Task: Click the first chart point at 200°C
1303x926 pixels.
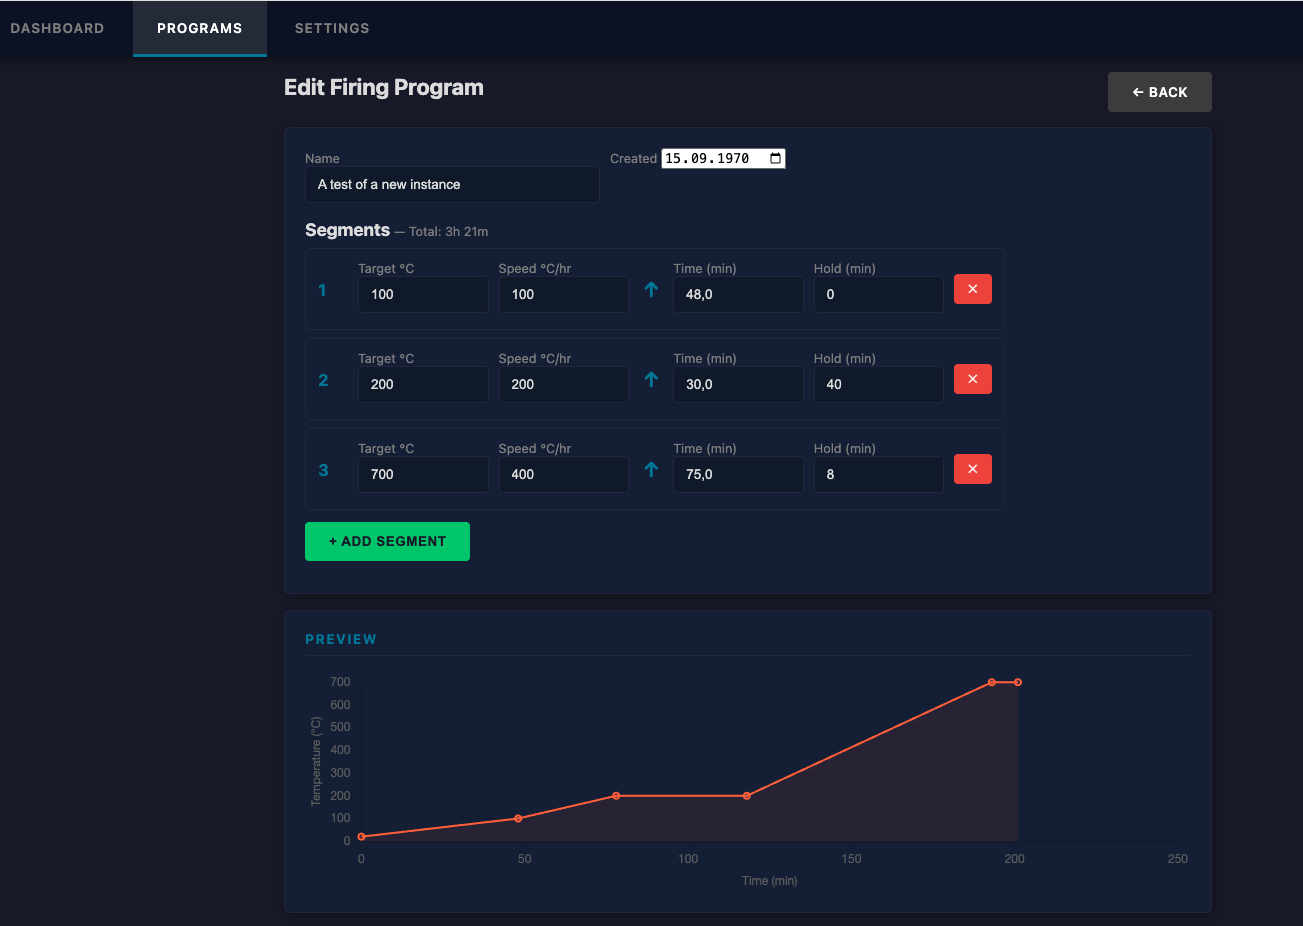Action: pos(616,796)
